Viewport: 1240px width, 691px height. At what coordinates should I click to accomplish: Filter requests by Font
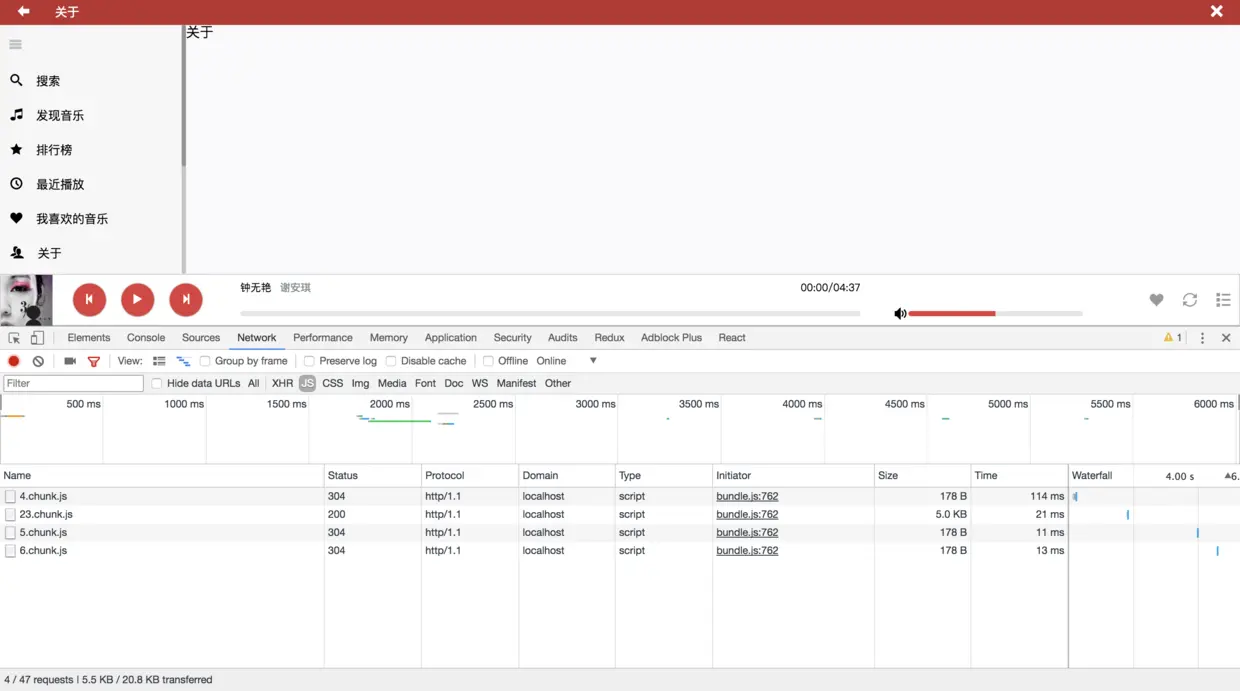(425, 383)
